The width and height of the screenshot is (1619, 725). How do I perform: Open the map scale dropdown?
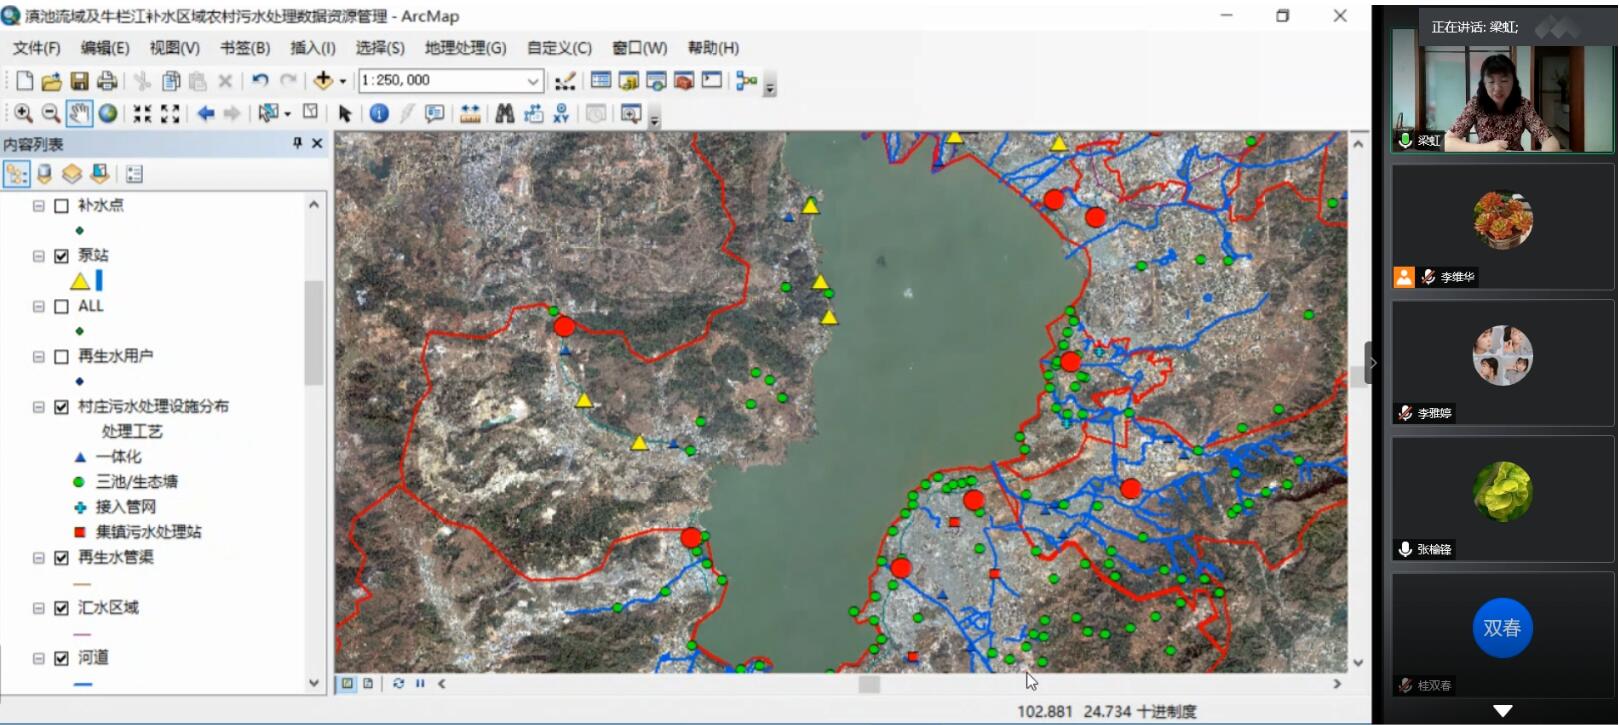[533, 81]
